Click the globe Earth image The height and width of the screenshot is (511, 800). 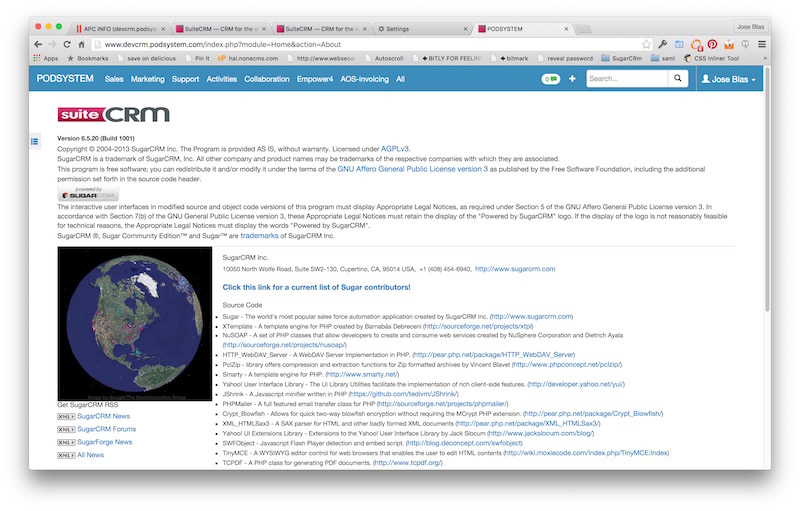(x=135, y=324)
